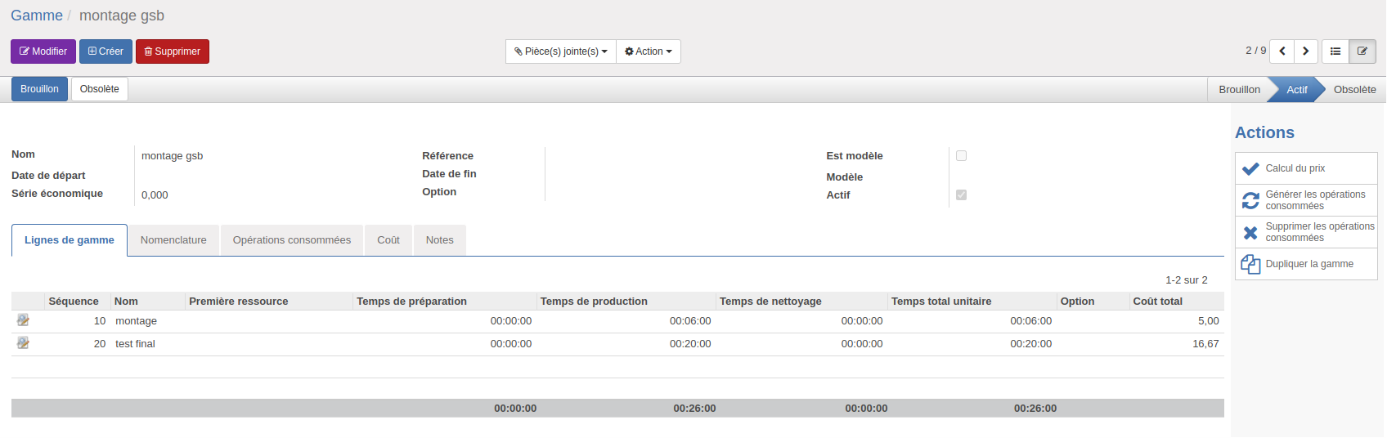Open the Notes tab
Viewport: 1387px width, 438px height.
point(439,240)
